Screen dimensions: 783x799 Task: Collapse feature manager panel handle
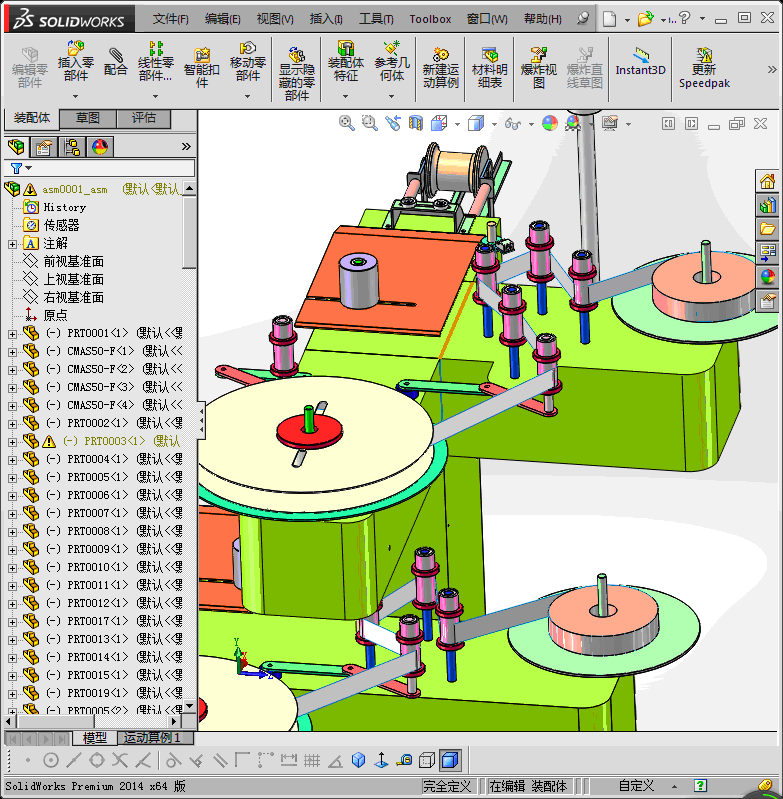tap(202, 420)
